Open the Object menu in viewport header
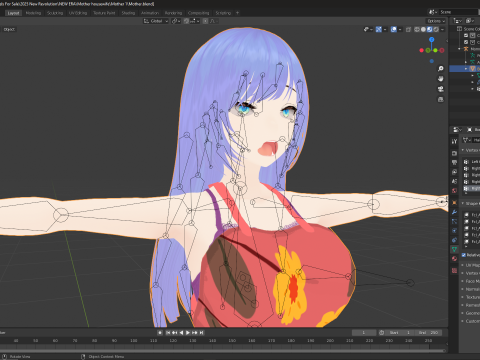The height and width of the screenshot is (360, 480). click(9, 30)
